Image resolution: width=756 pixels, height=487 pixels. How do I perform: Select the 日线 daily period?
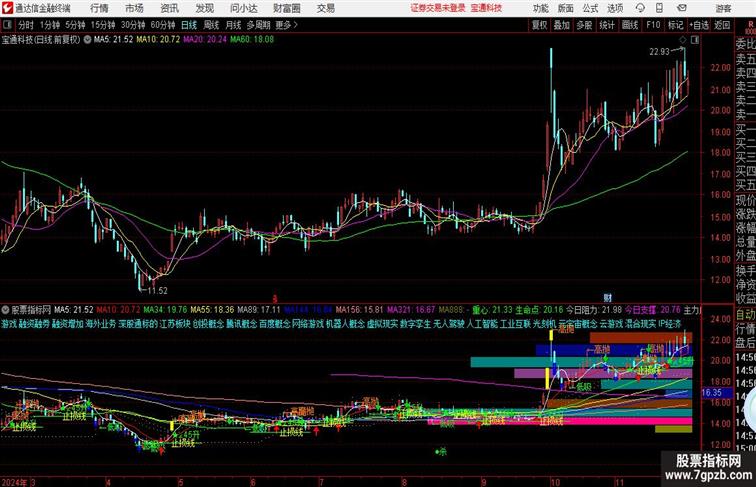(189, 25)
